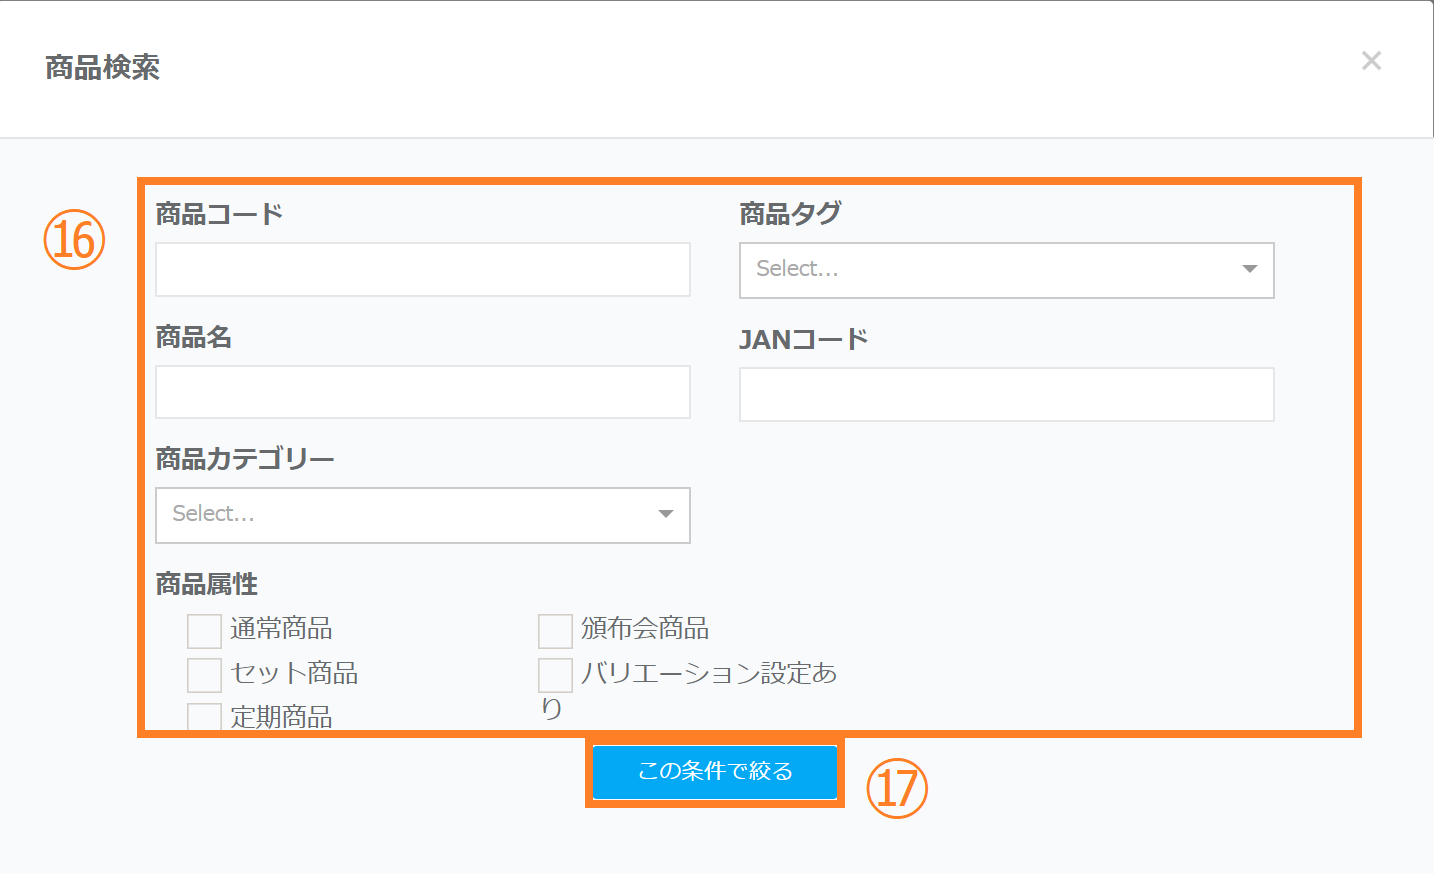Check the 通常商品 checkbox

pos(204,631)
